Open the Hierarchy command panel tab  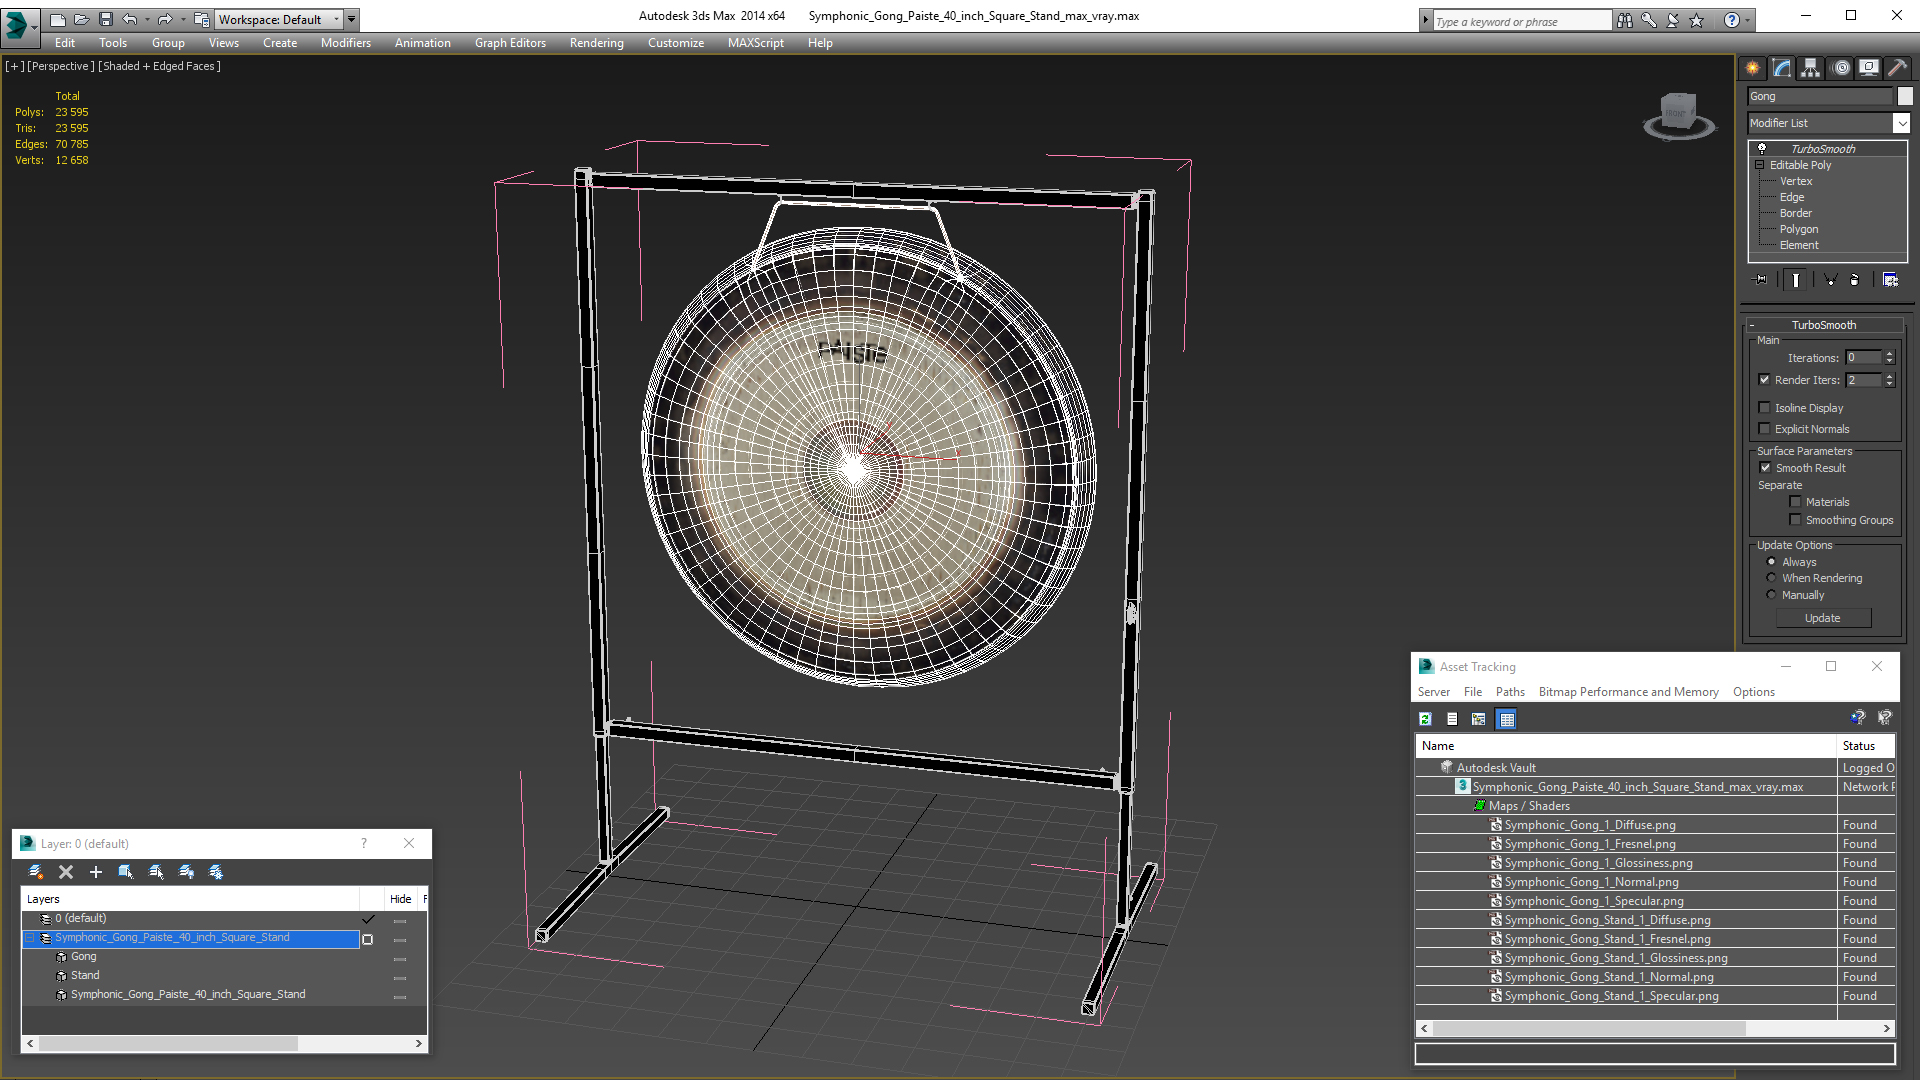click(x=1810, y=68)
